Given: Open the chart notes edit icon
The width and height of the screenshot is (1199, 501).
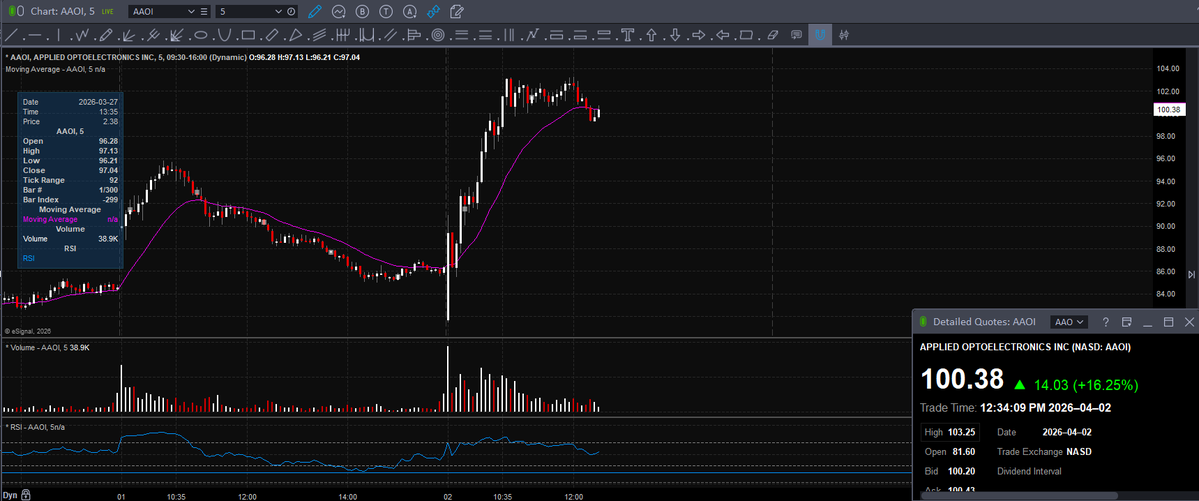Looking at the screenshot, I should click(457, 11).
